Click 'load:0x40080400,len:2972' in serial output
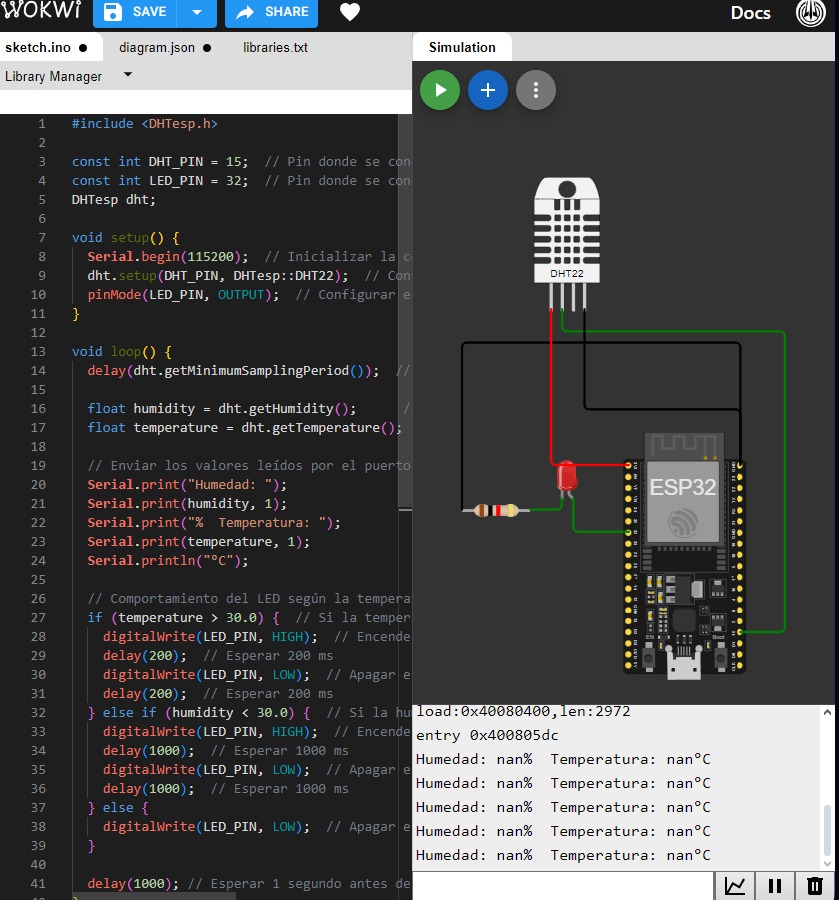Image resolution: width=839 pixels, height=900 pixels. (523, 711)
